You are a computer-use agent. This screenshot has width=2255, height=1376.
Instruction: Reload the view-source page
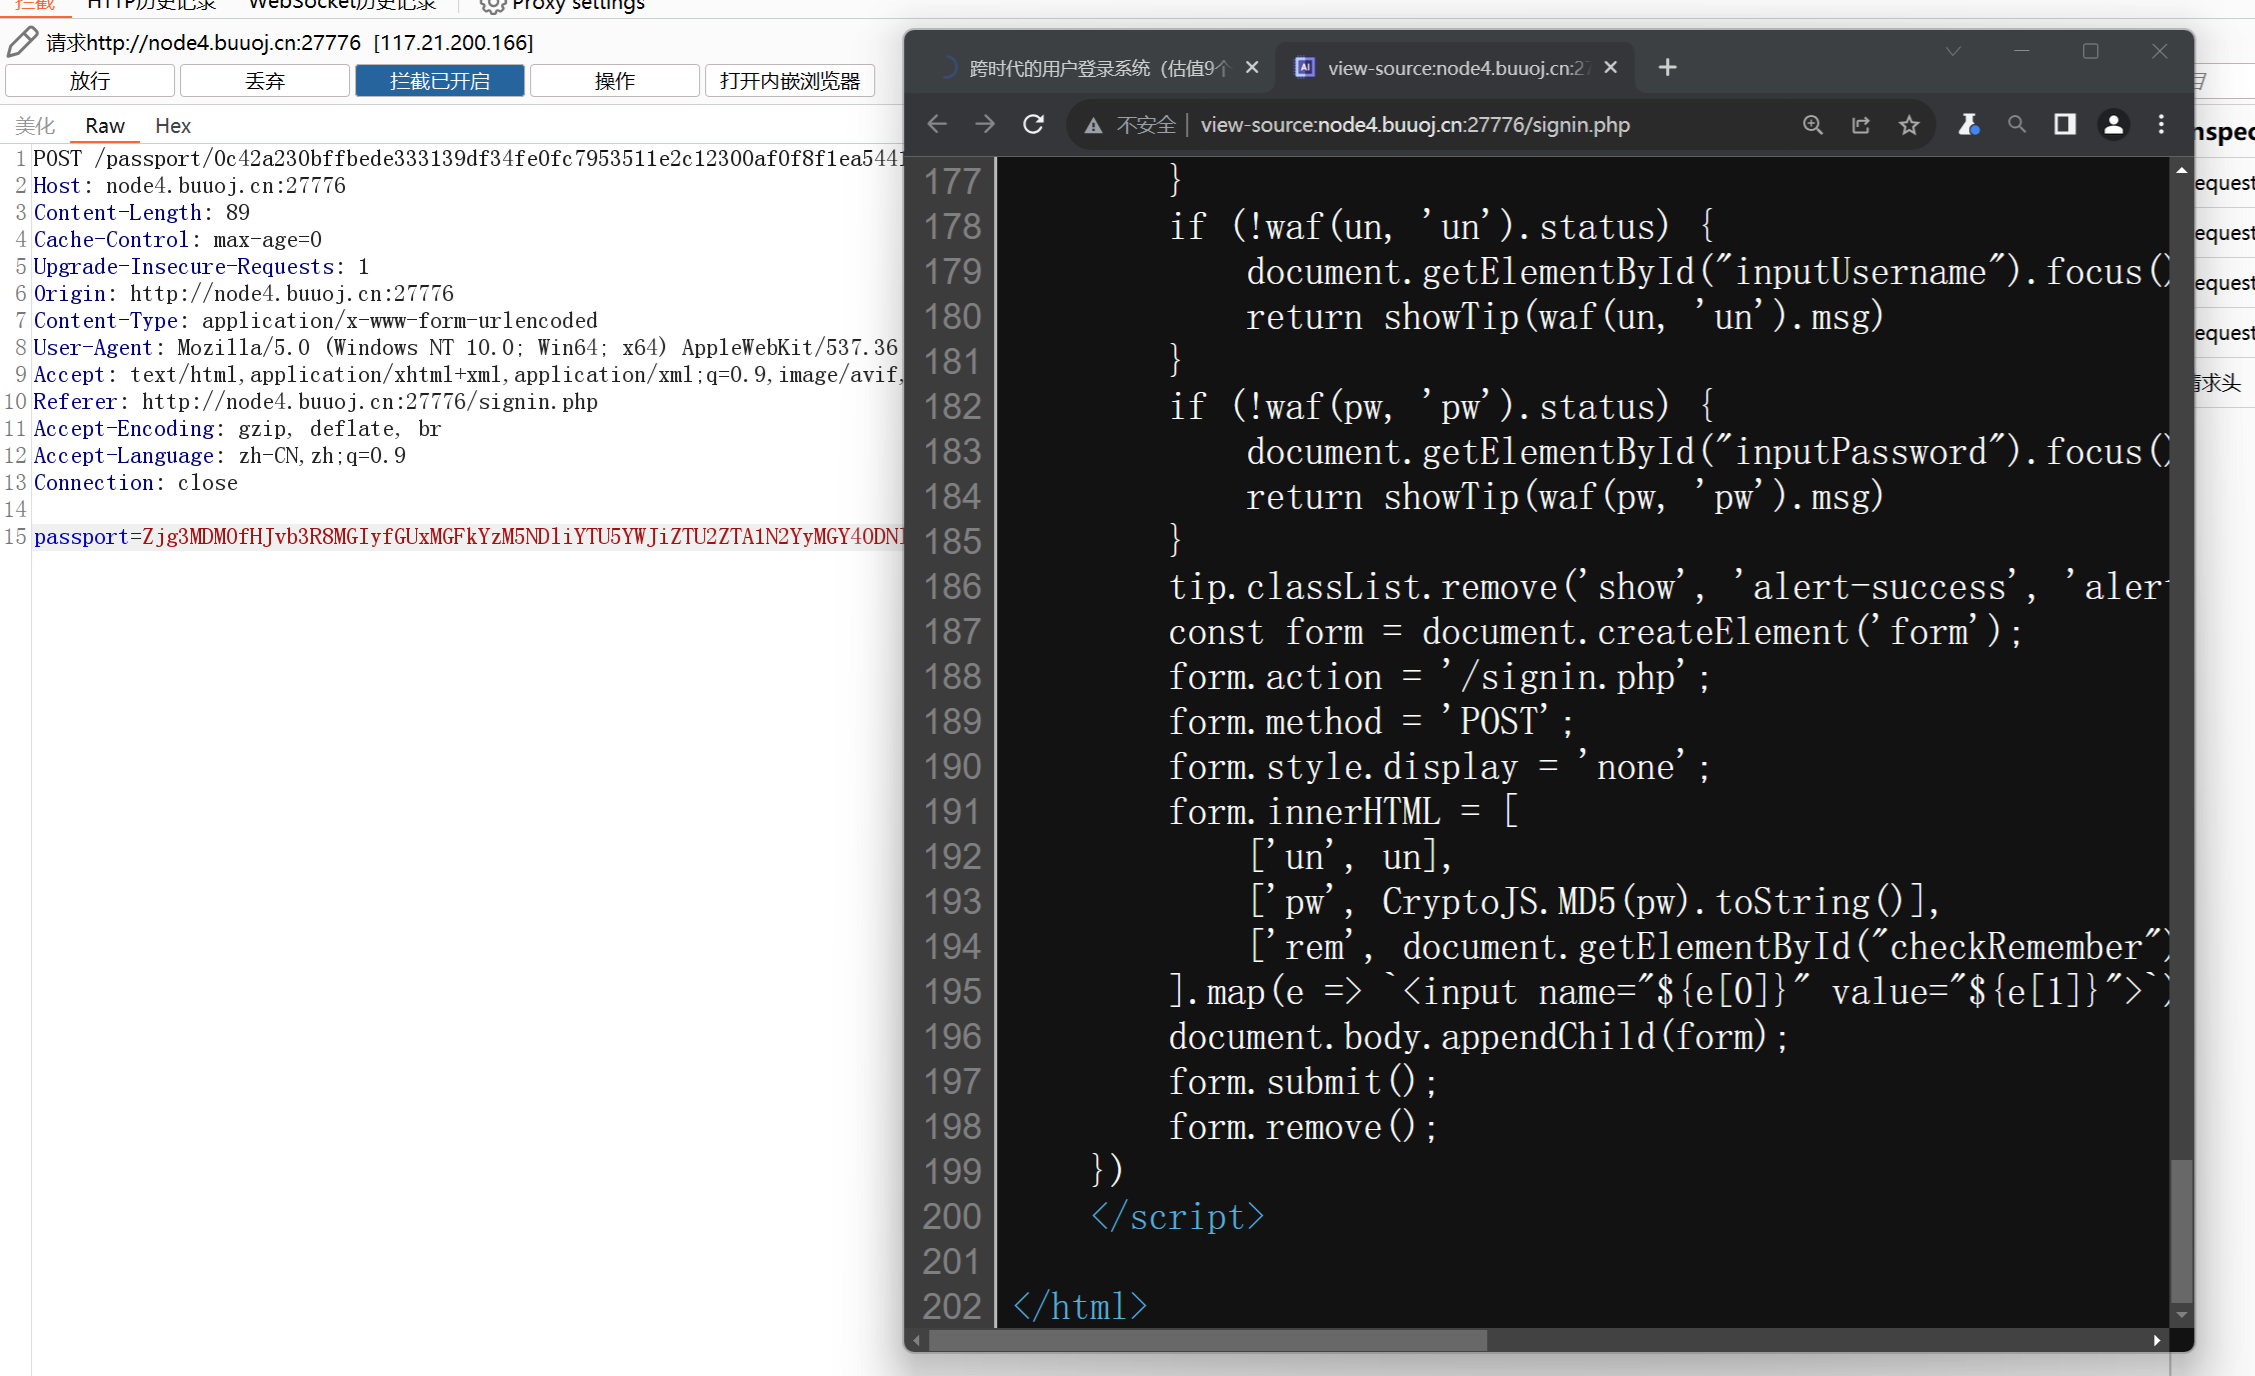tap(1034, 124)
